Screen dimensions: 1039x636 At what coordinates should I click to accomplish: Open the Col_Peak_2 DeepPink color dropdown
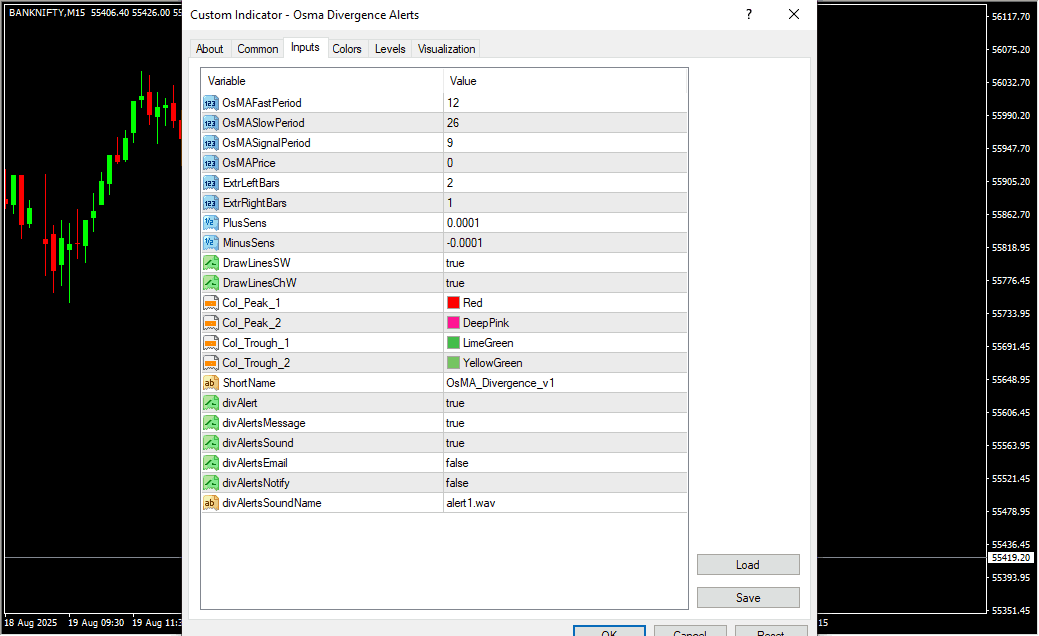tap(486, 323)
